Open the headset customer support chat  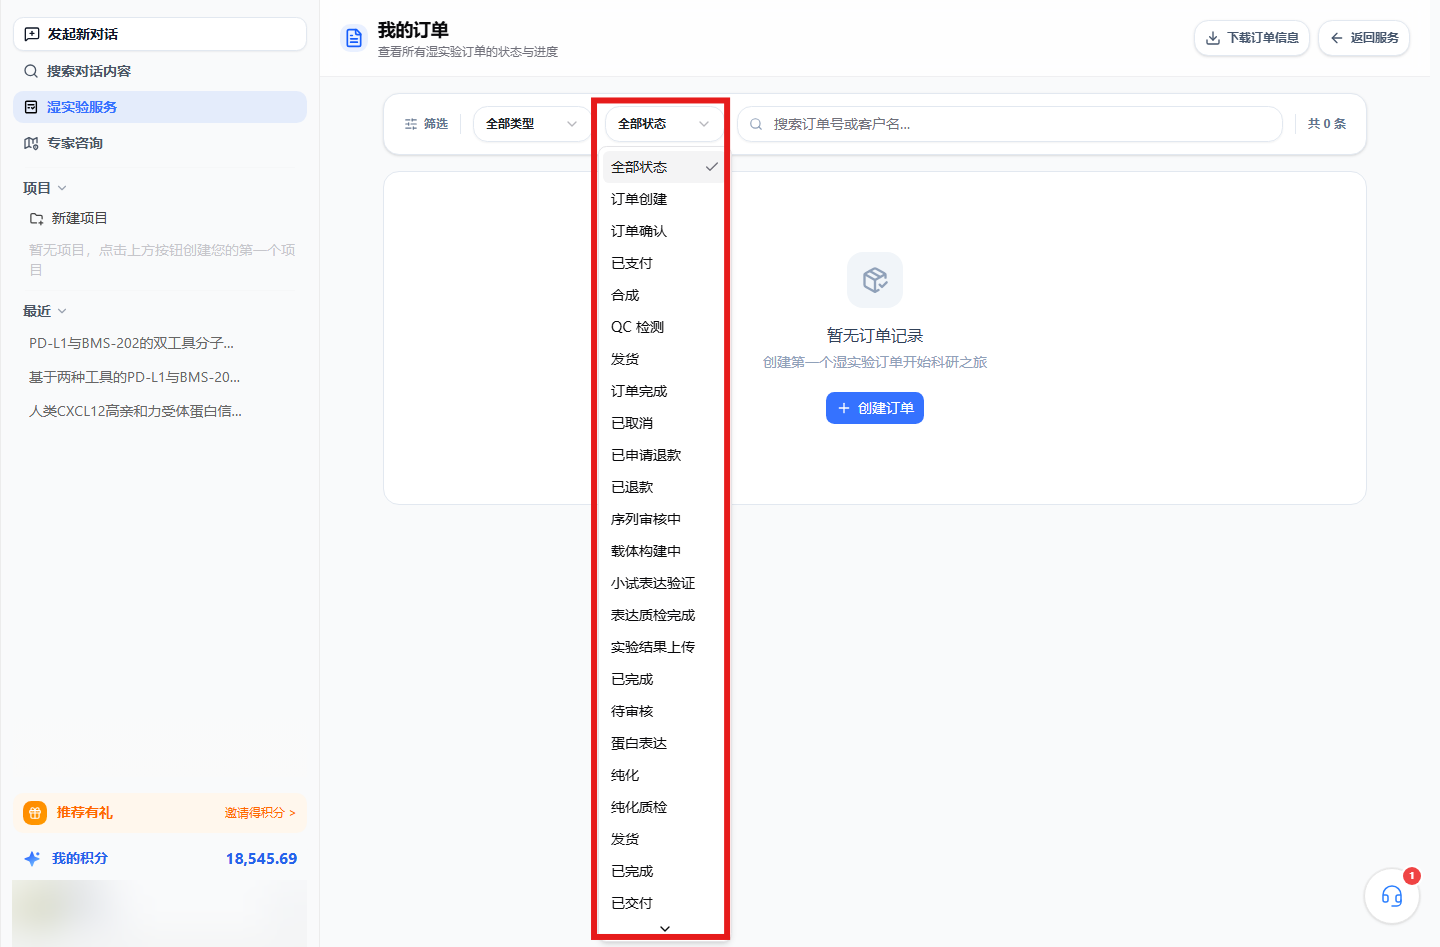click(1392, 896)
